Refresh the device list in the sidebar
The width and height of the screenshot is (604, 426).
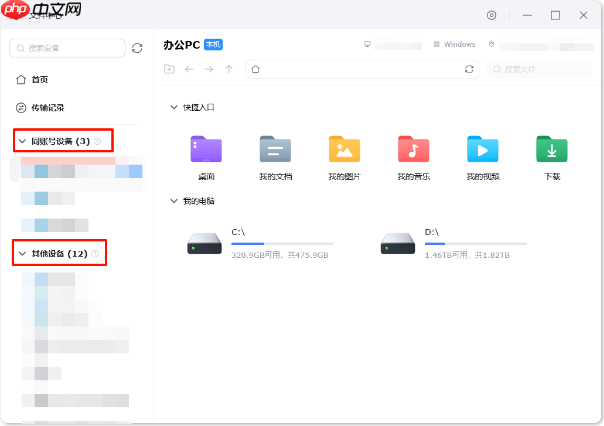[x=137, y=48]
